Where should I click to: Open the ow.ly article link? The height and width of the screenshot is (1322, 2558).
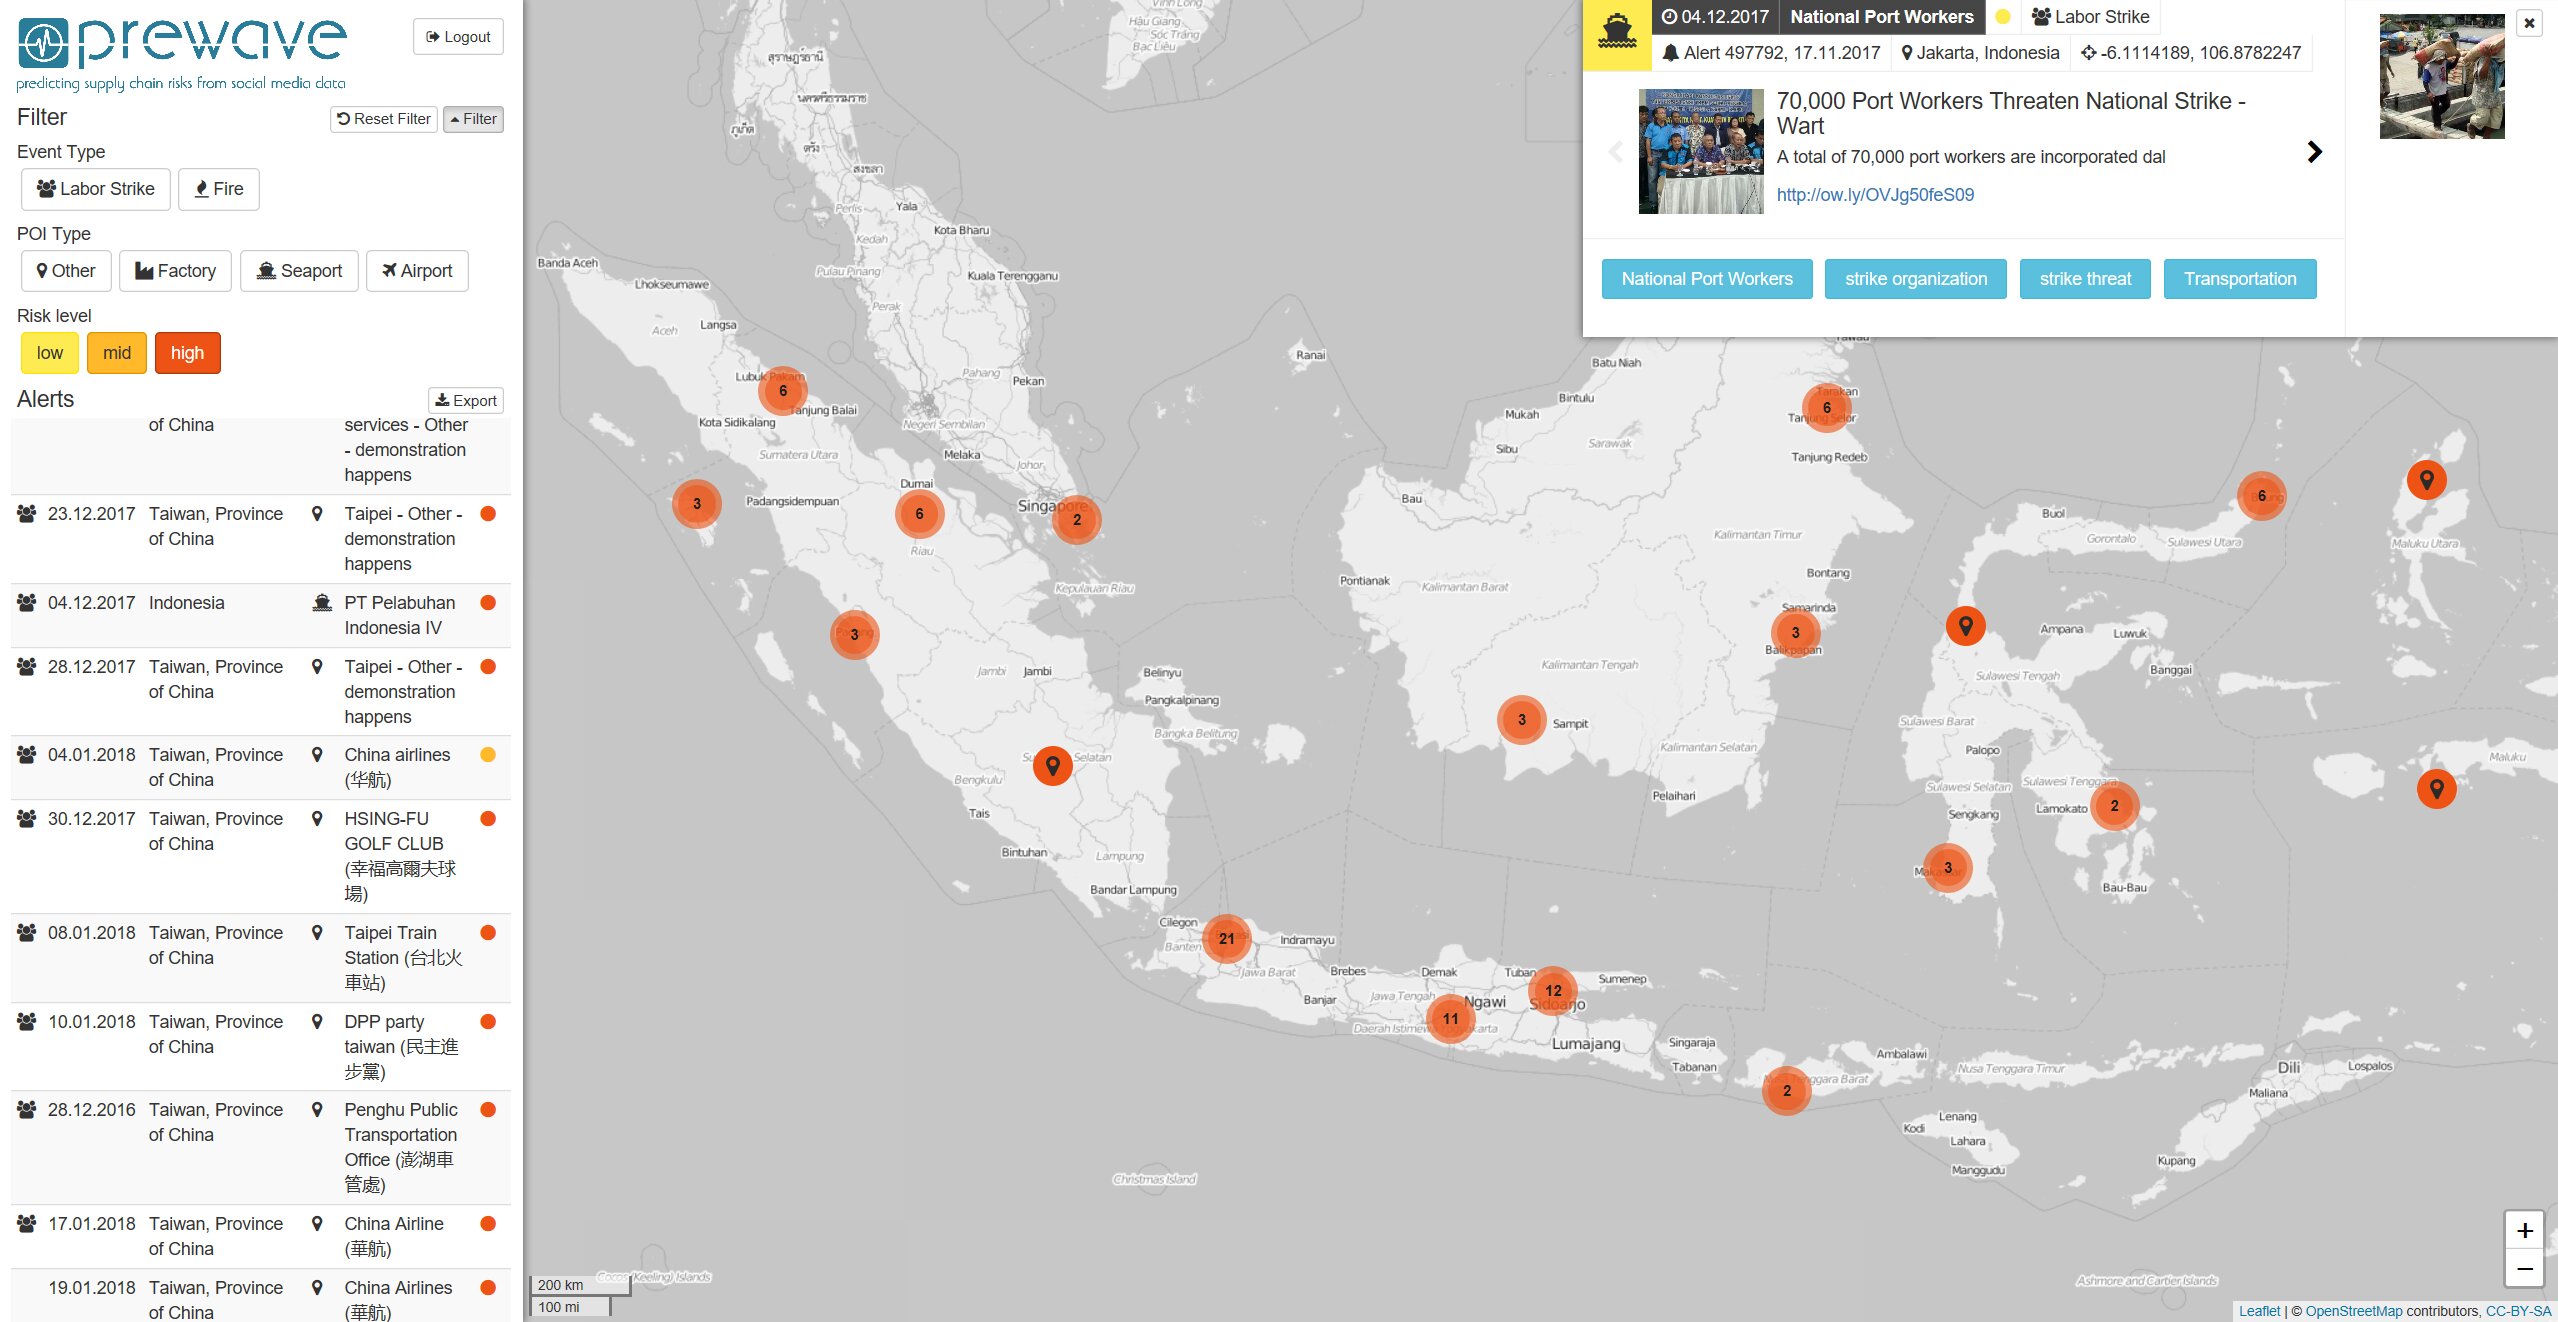(x=1875, y=195)
